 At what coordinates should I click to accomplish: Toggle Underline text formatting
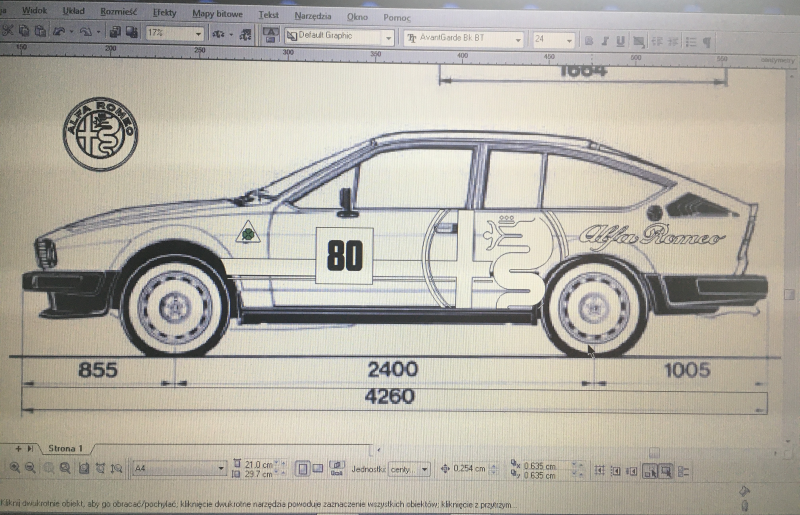[x=621, y=41]
